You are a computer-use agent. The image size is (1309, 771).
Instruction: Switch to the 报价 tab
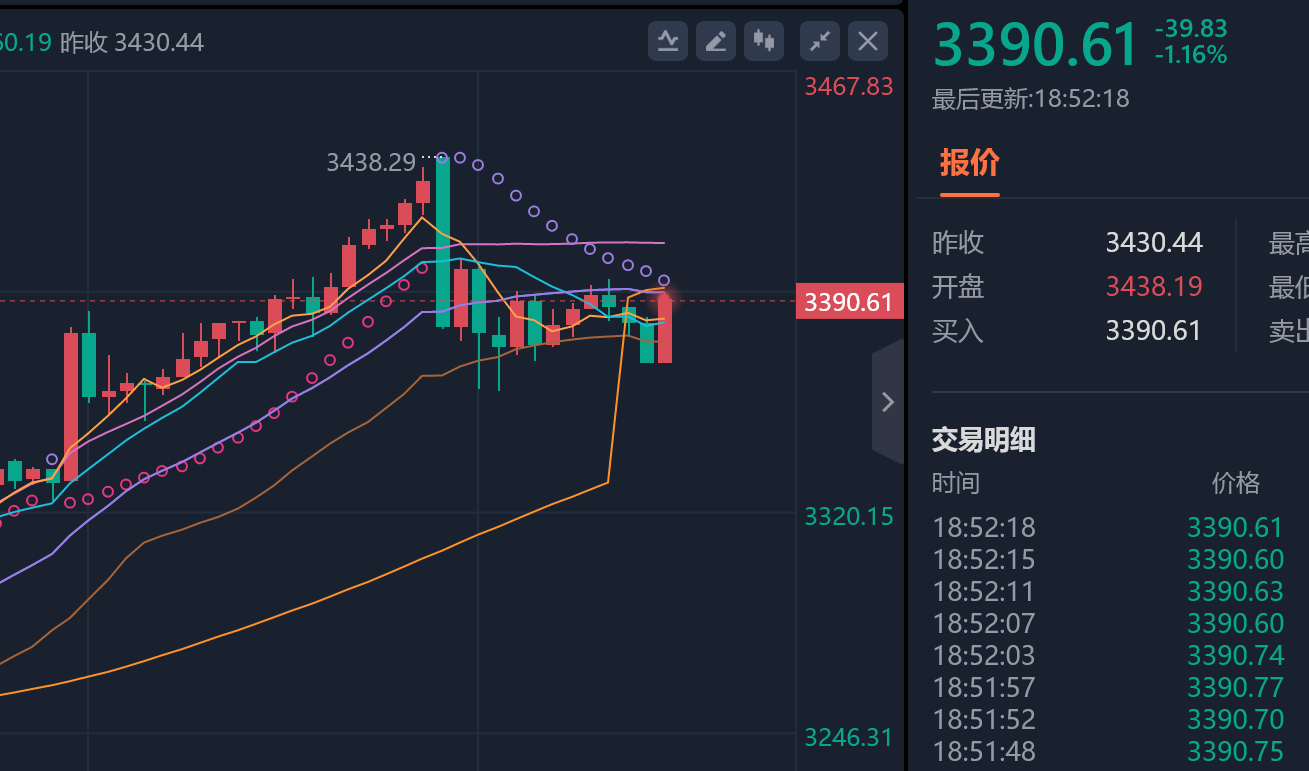[x=969, y=163]
